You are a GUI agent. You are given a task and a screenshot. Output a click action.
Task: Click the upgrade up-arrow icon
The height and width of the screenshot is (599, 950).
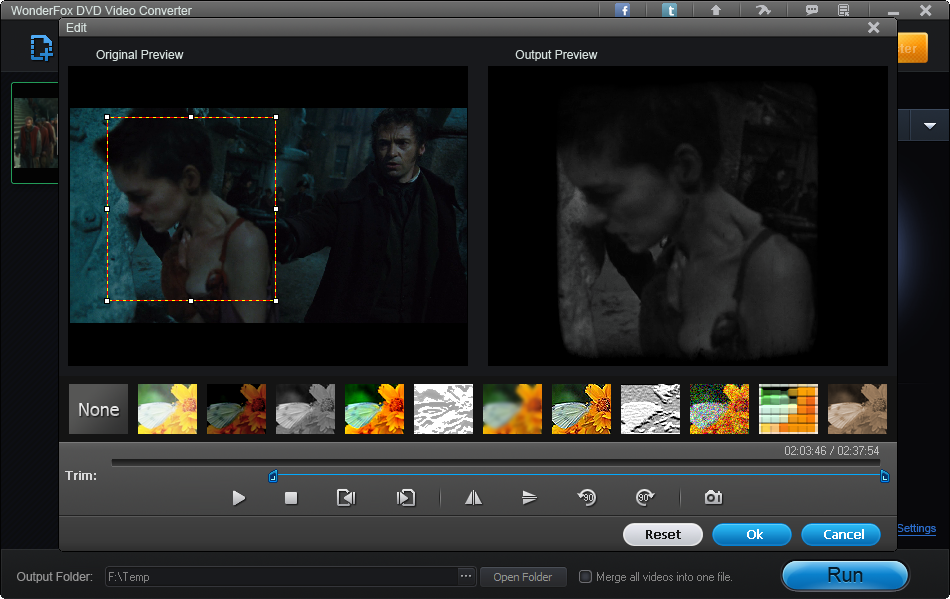coord(716,10)
